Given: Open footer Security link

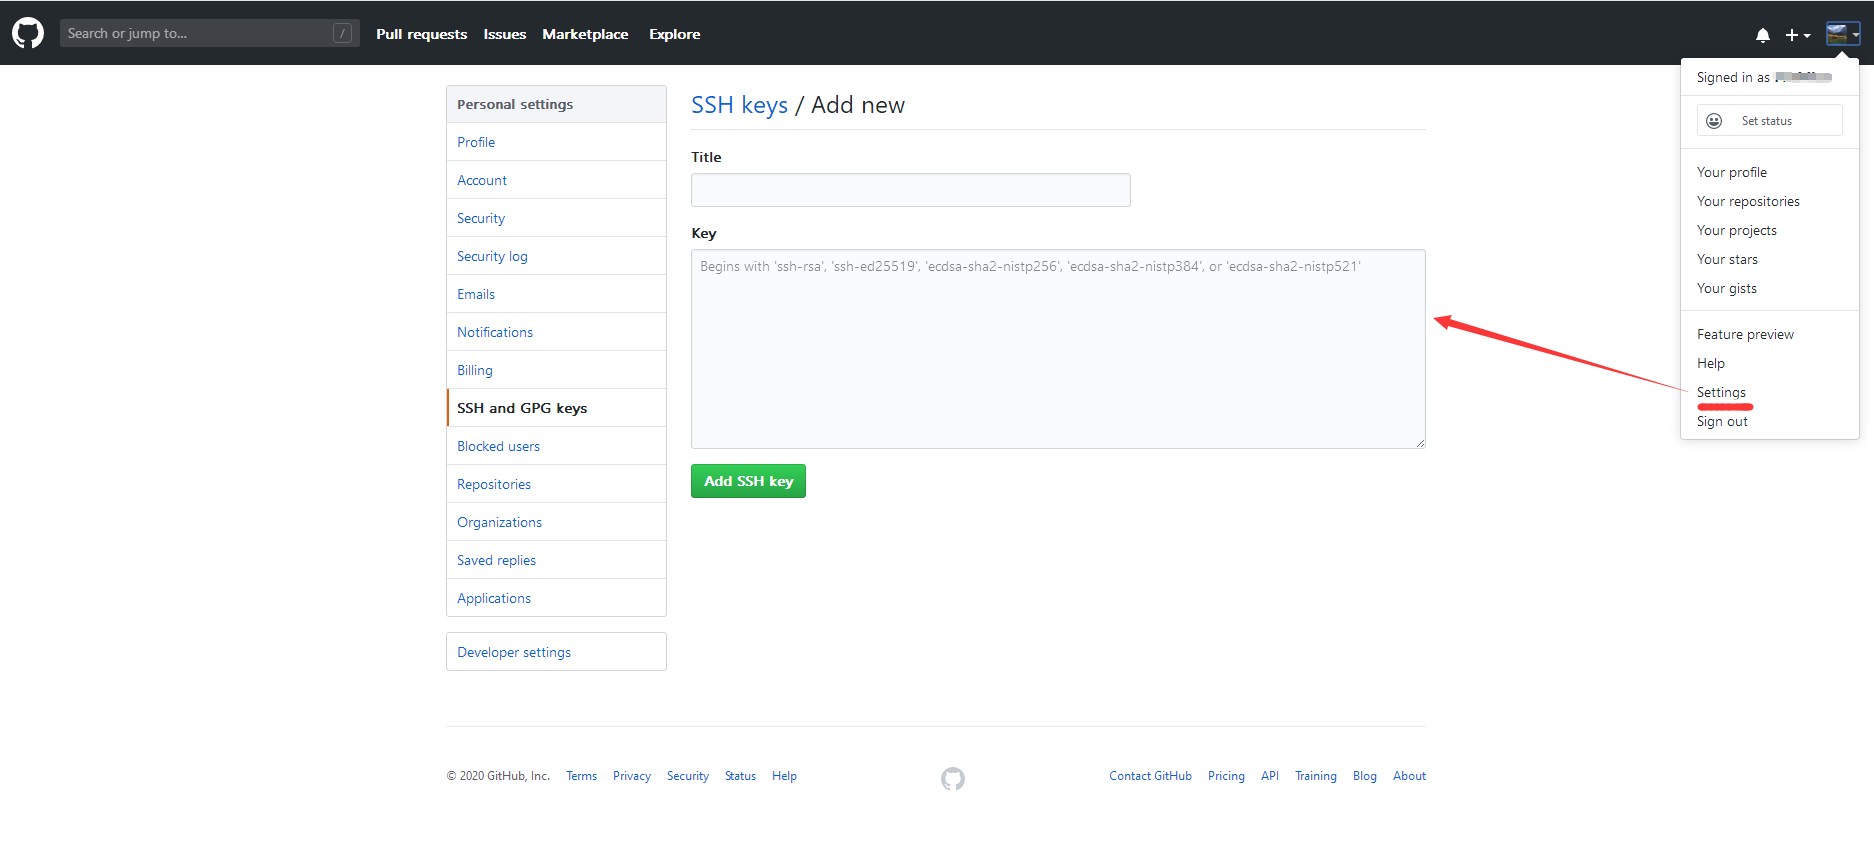Looking at the screenshot, I should tap(688, 776).
